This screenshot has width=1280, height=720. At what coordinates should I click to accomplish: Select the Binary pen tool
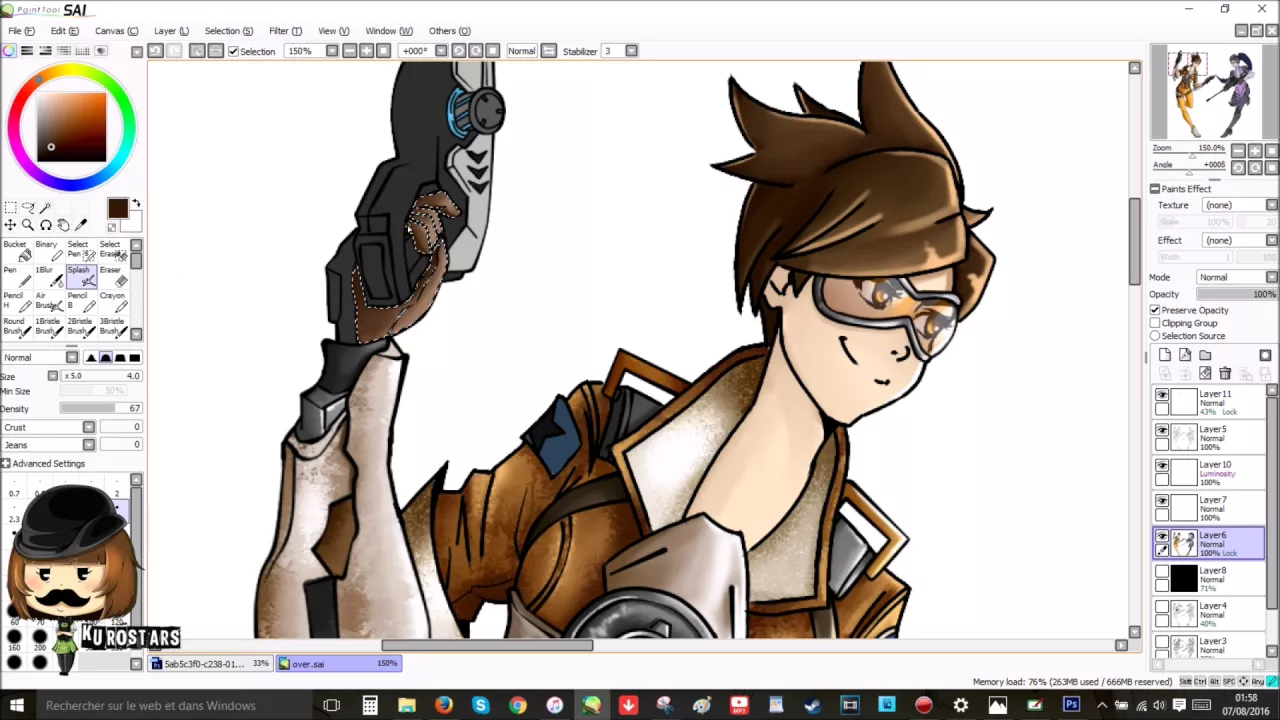point(48,250)
